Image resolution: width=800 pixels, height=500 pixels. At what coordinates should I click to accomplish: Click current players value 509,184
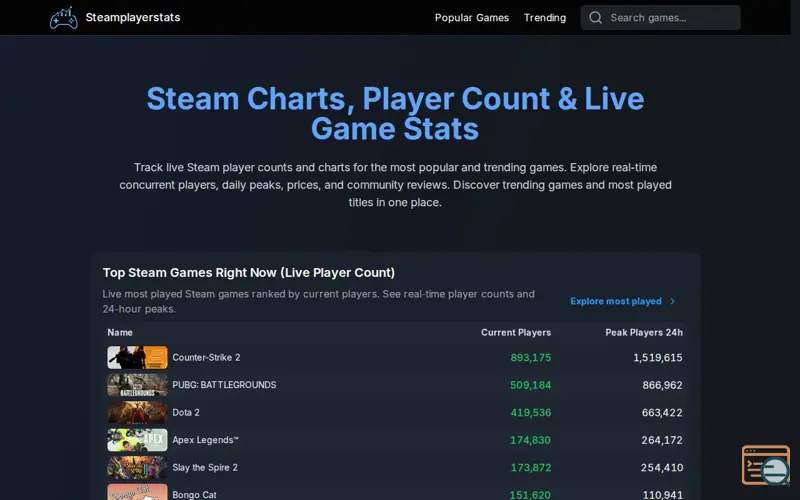coord(531,386)
